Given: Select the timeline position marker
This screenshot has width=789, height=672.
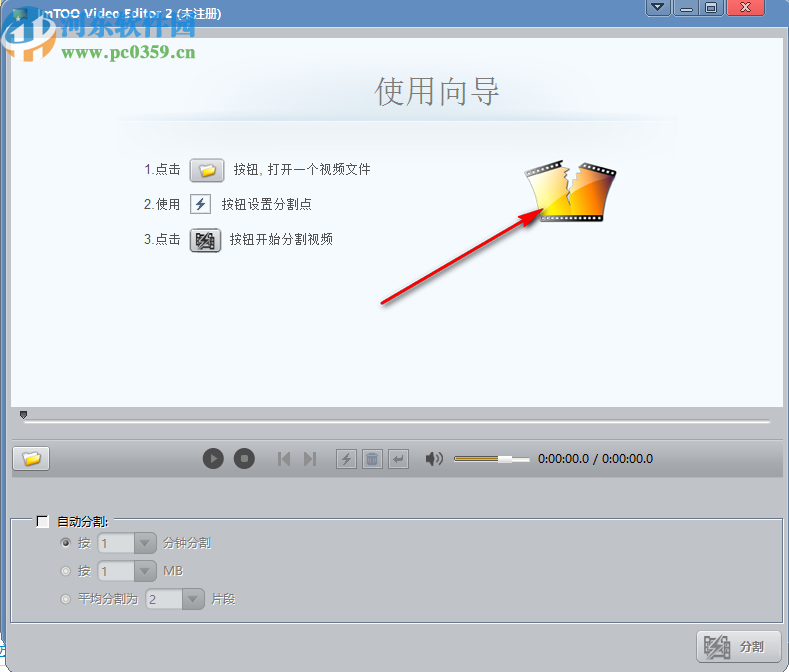Looking at the screenshot, I should tap(23, 415).
